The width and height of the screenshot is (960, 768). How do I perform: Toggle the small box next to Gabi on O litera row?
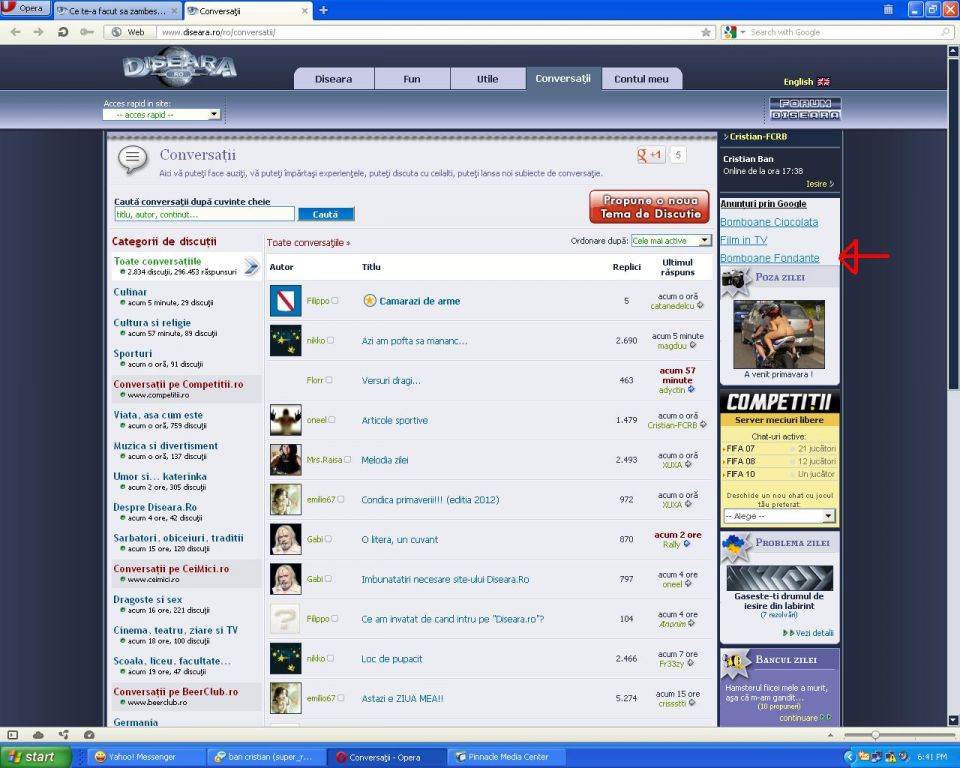328,540
